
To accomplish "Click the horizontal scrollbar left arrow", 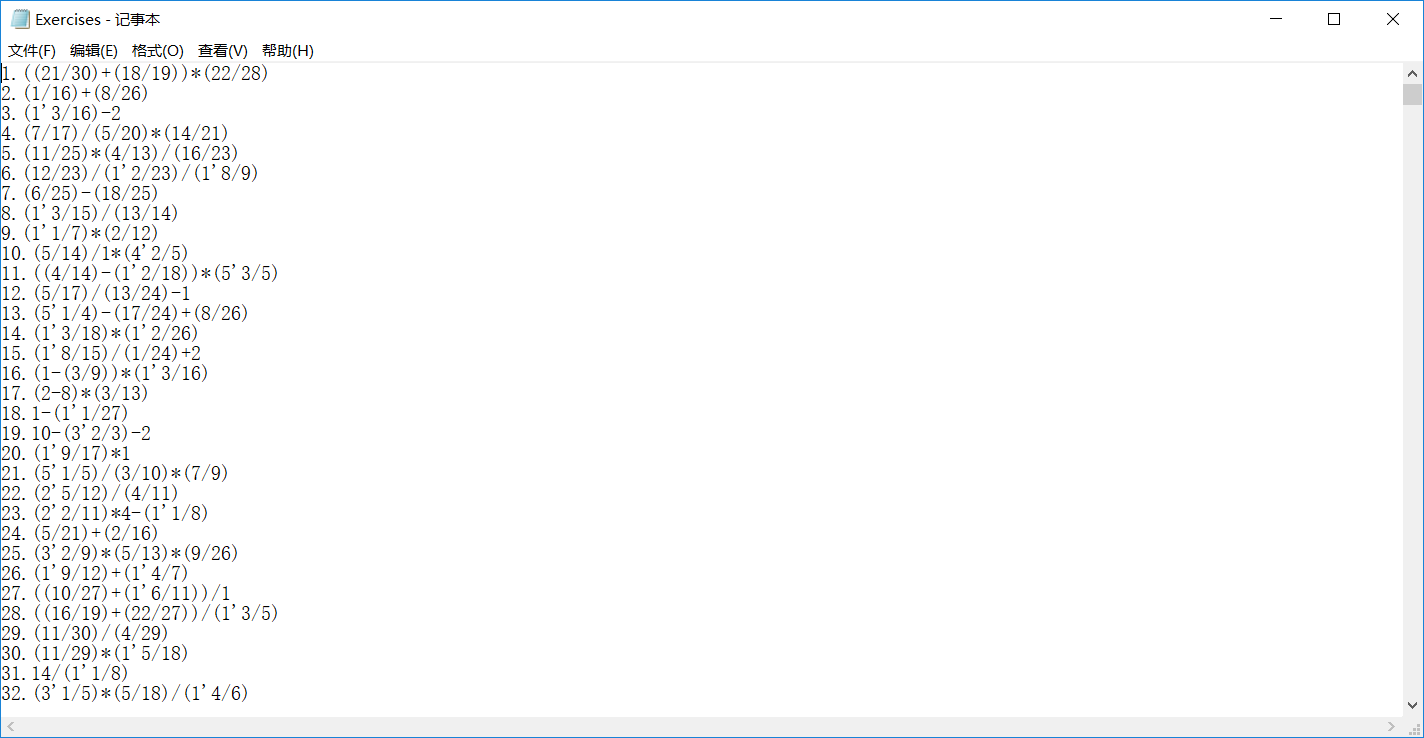I will point(11,727).
